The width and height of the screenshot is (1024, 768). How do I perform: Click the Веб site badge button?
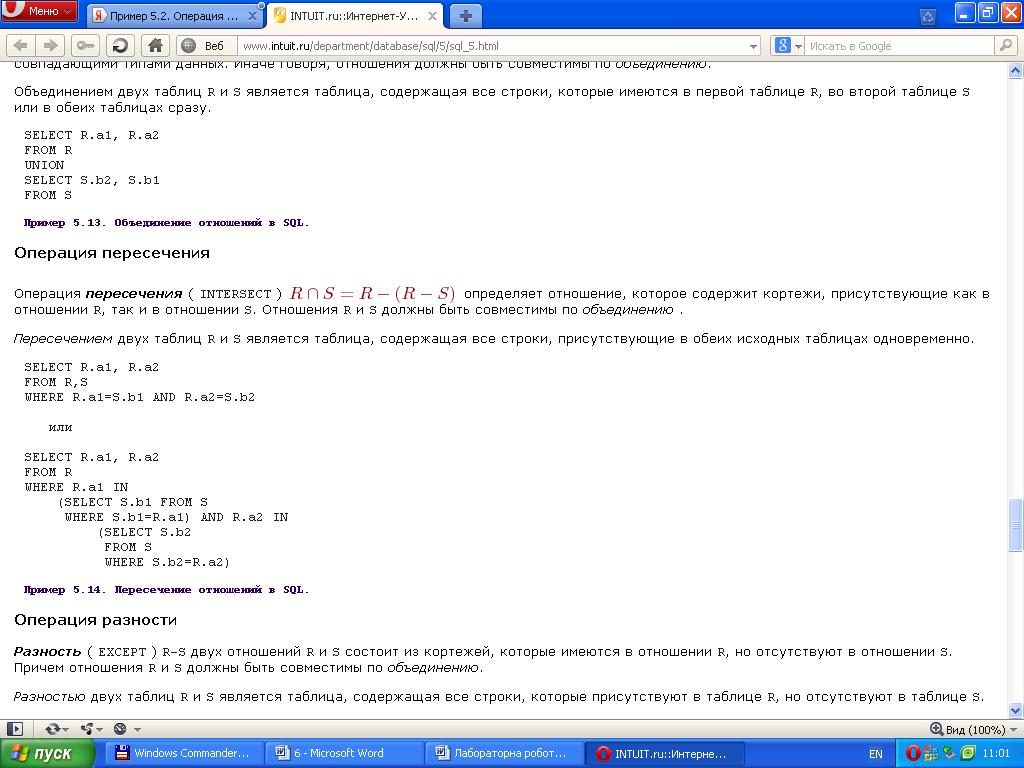pyautogui.click(x=206, y=45)
